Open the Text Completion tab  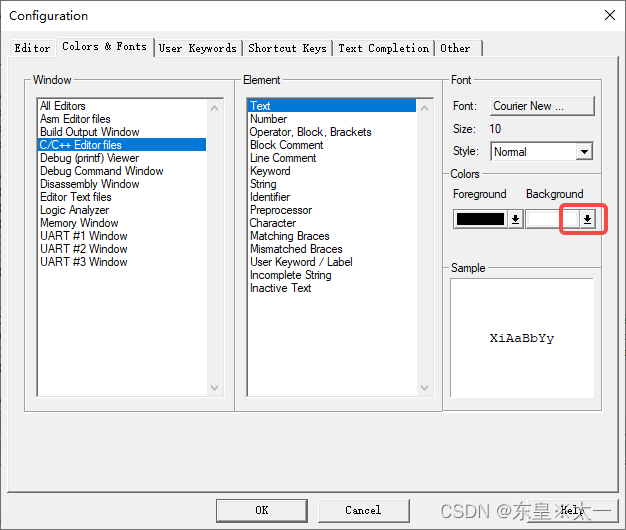coord(384,48)
